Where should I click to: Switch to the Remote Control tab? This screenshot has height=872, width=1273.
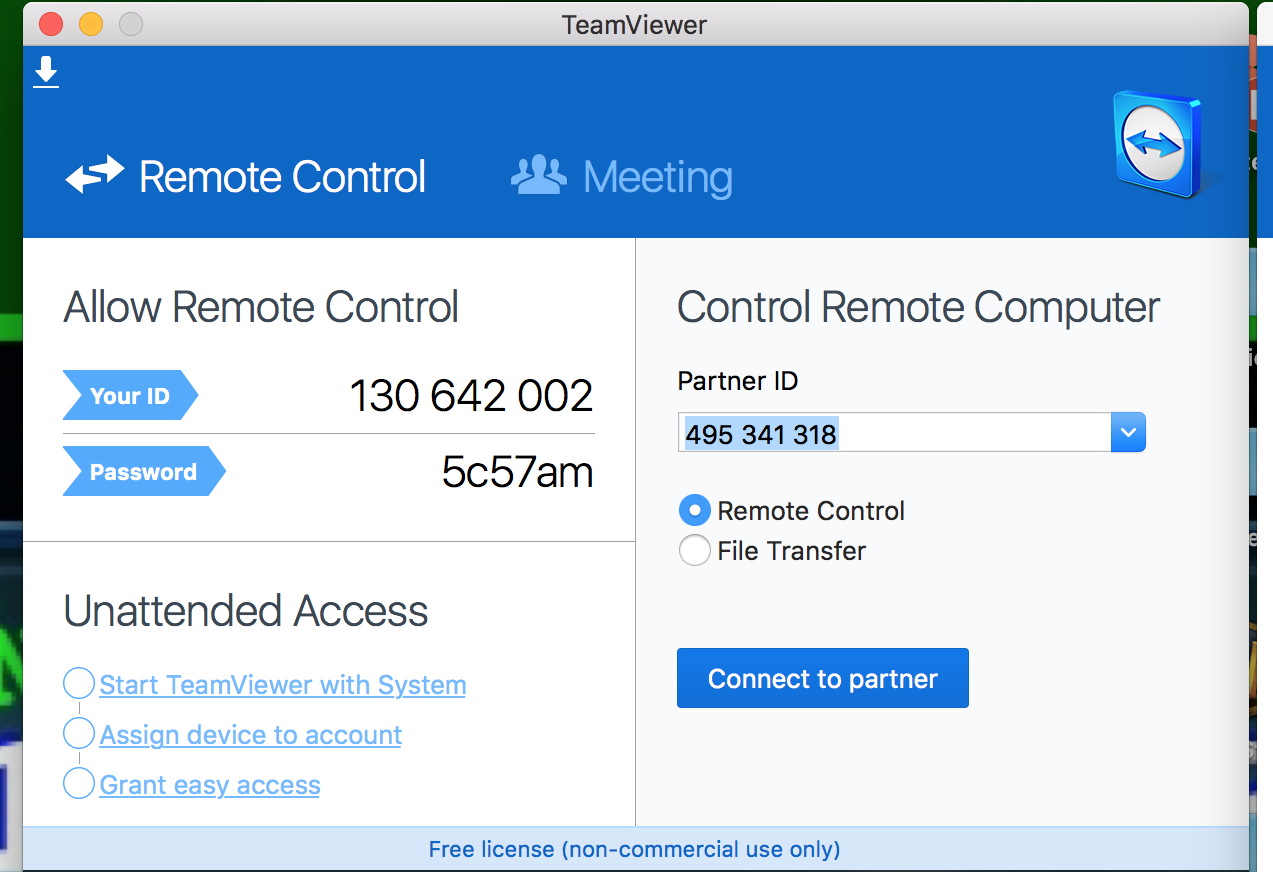point(246,177)
